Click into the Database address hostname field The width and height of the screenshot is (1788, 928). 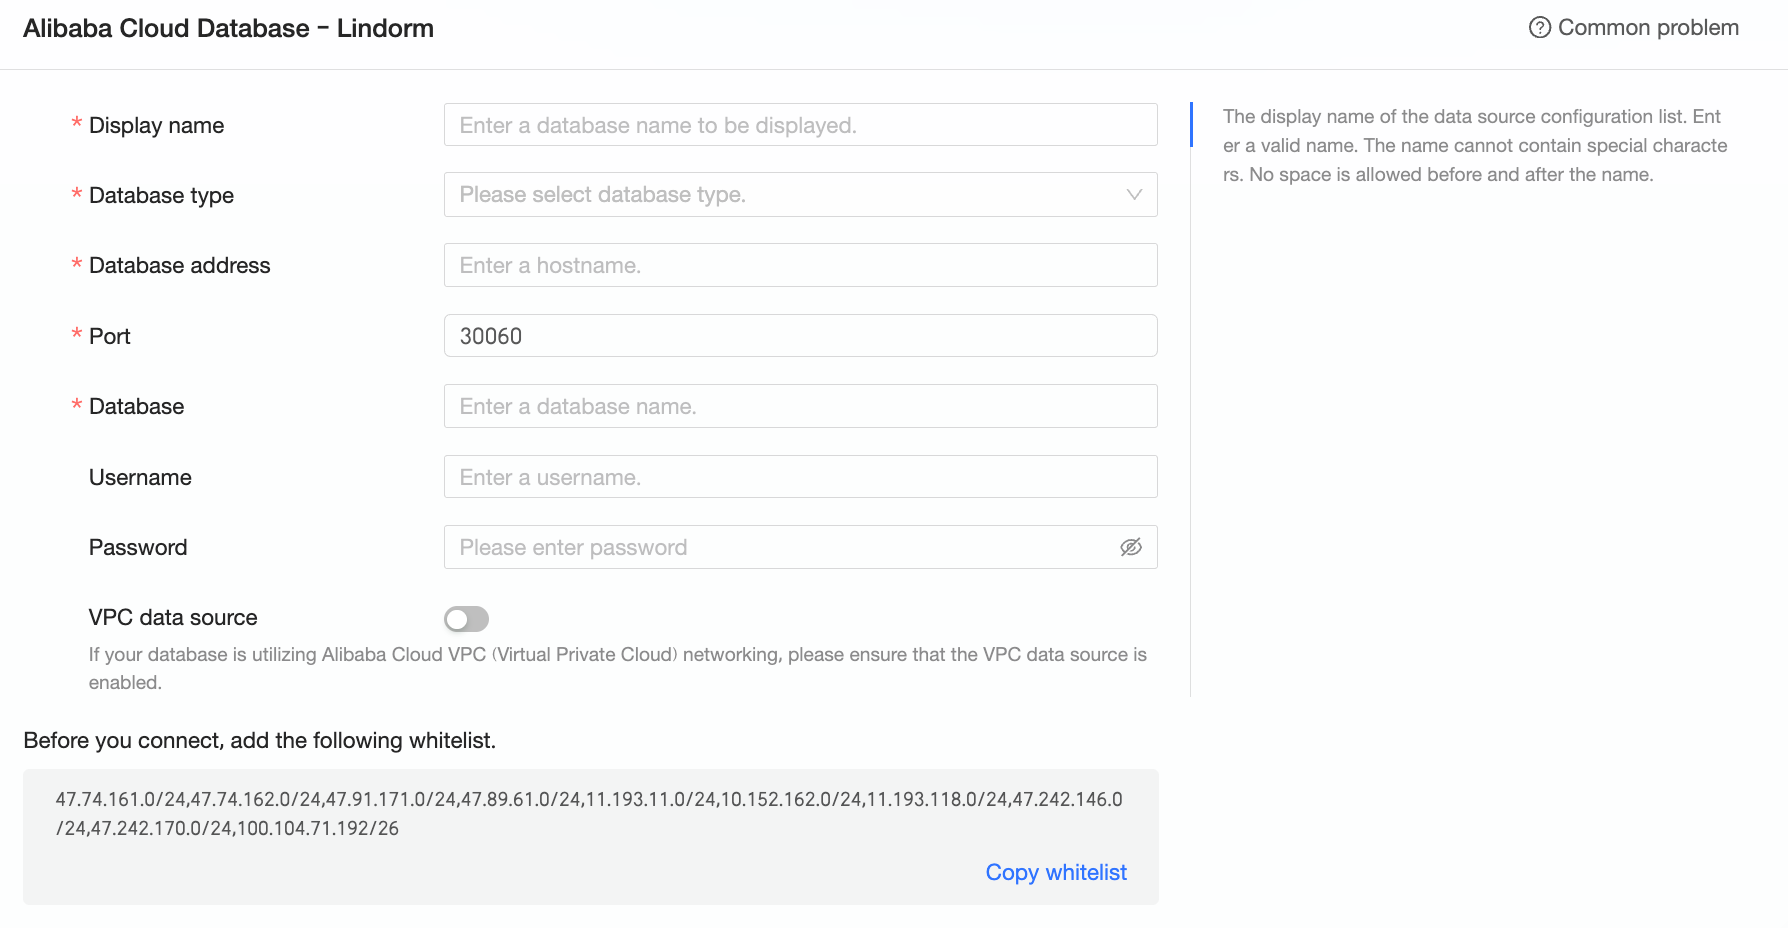800,265
